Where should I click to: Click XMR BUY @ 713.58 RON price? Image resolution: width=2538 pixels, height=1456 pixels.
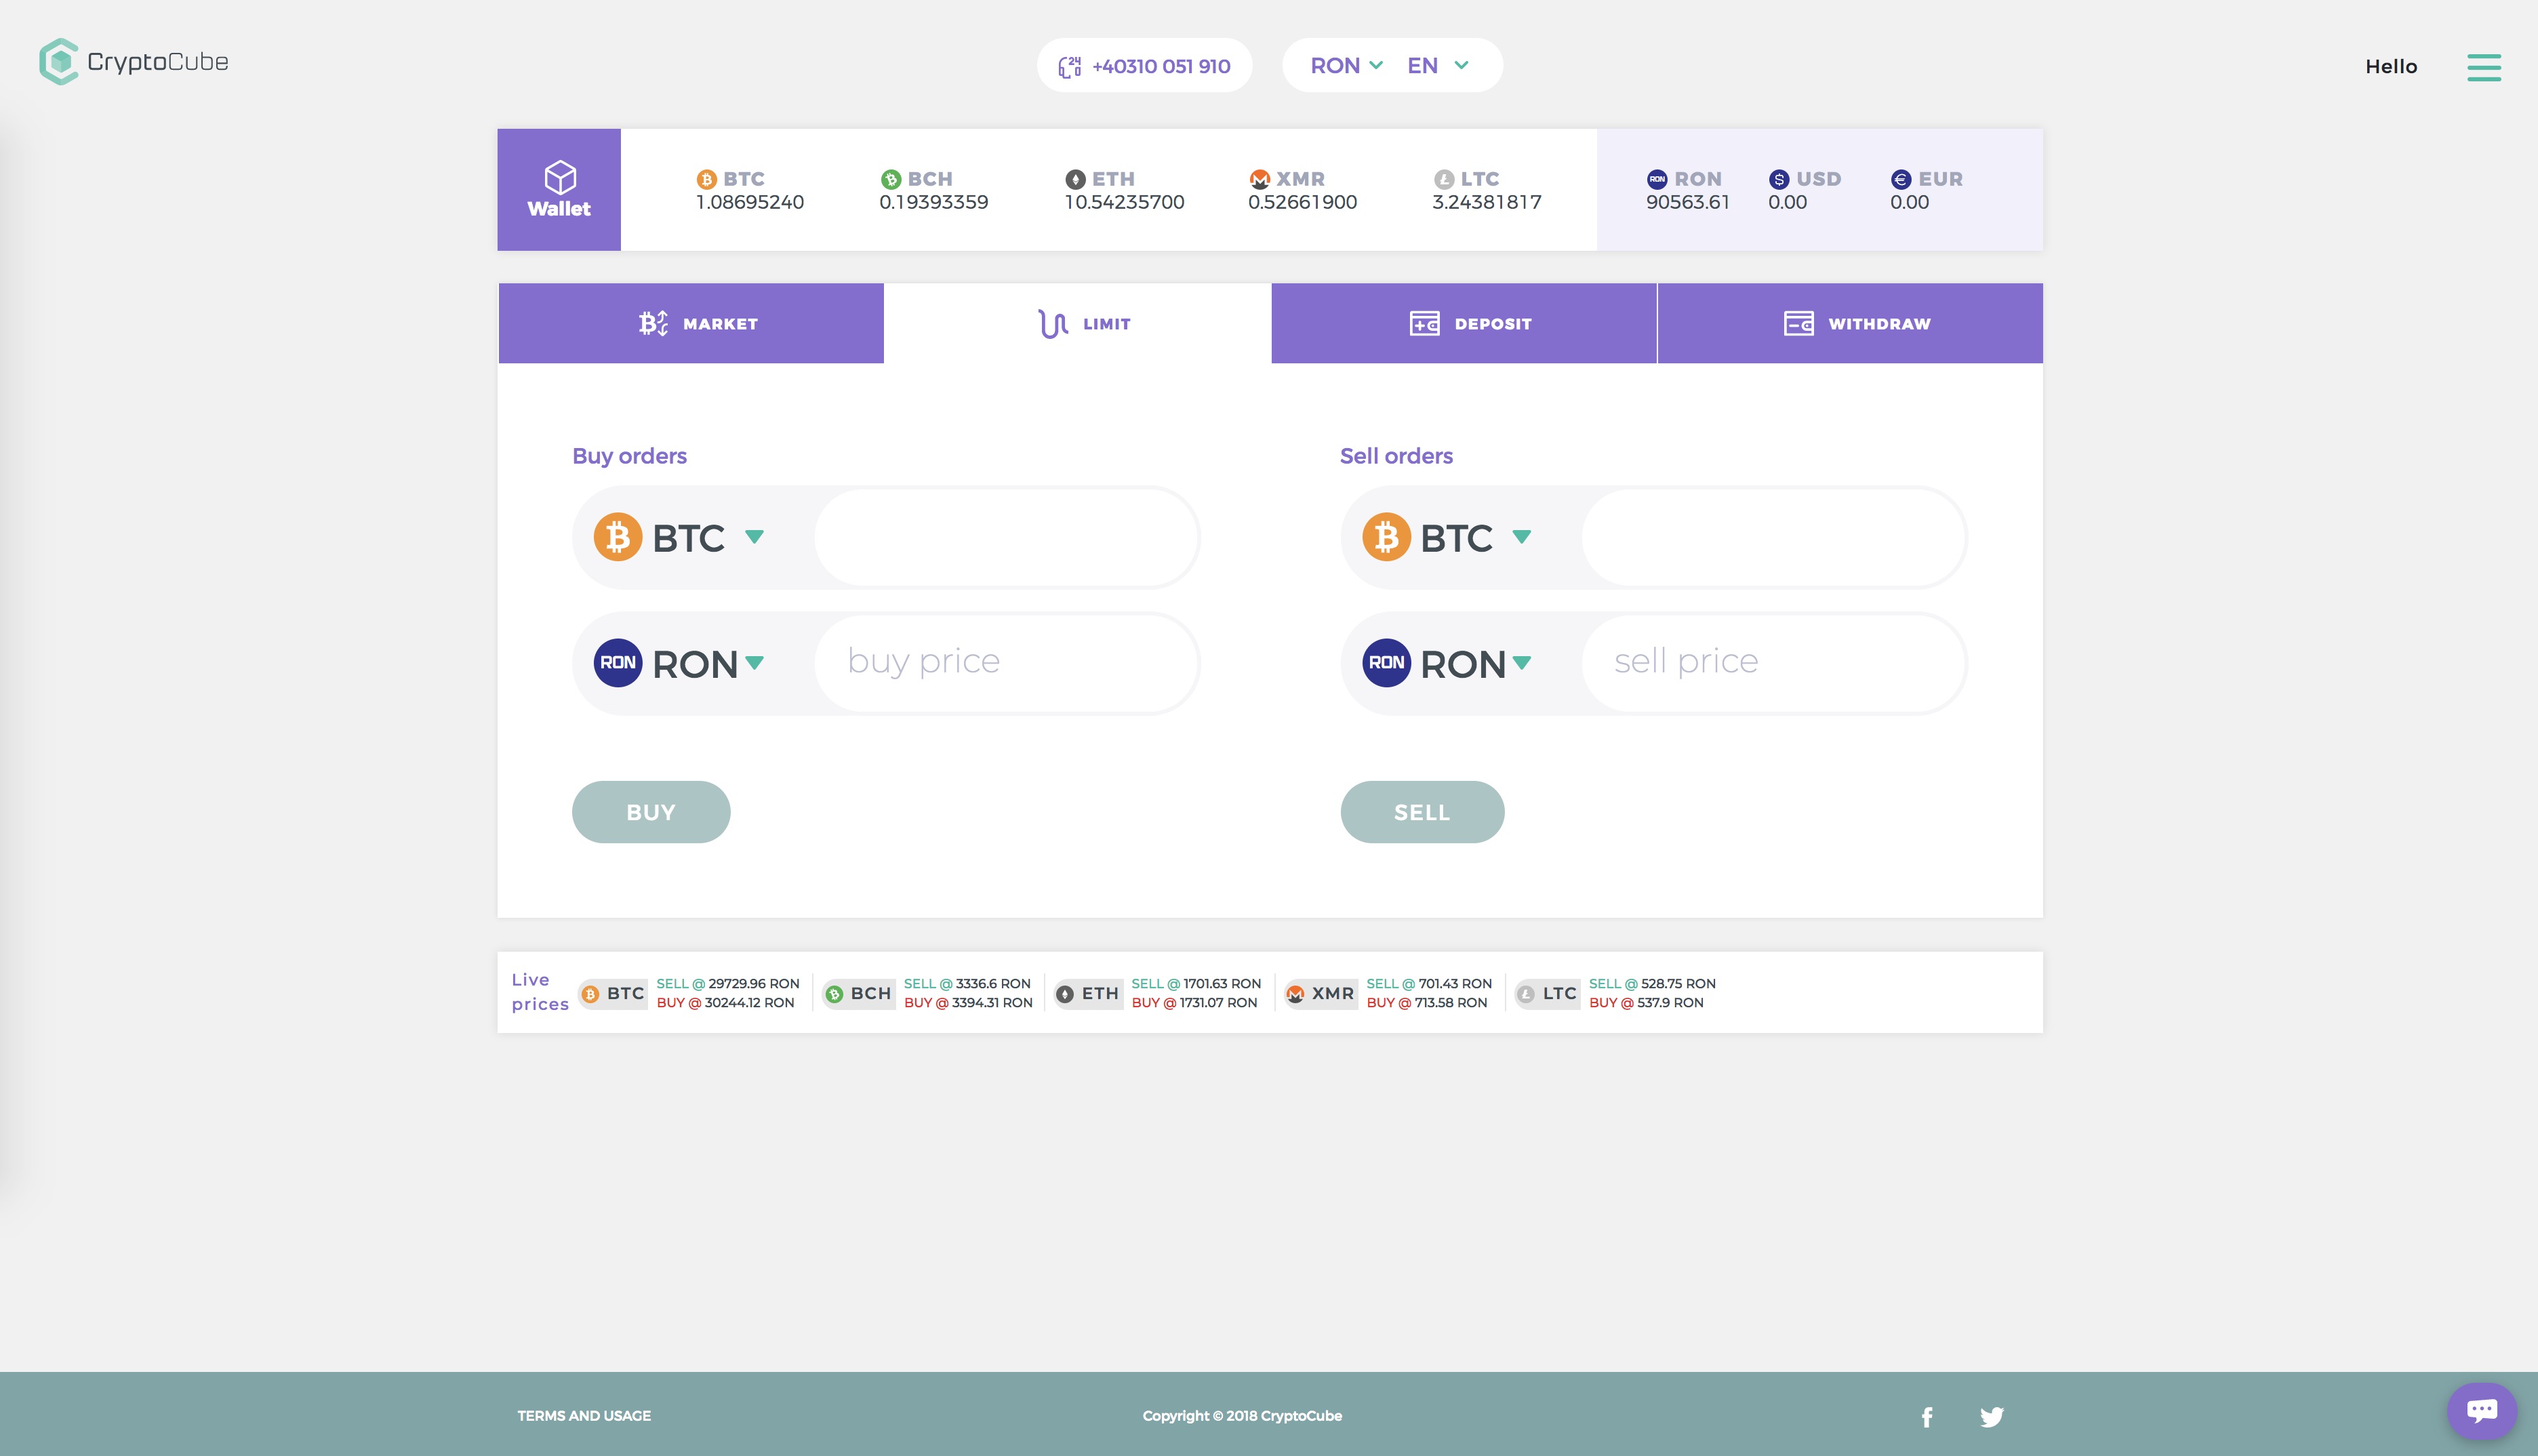(x=1427, y=1003)
